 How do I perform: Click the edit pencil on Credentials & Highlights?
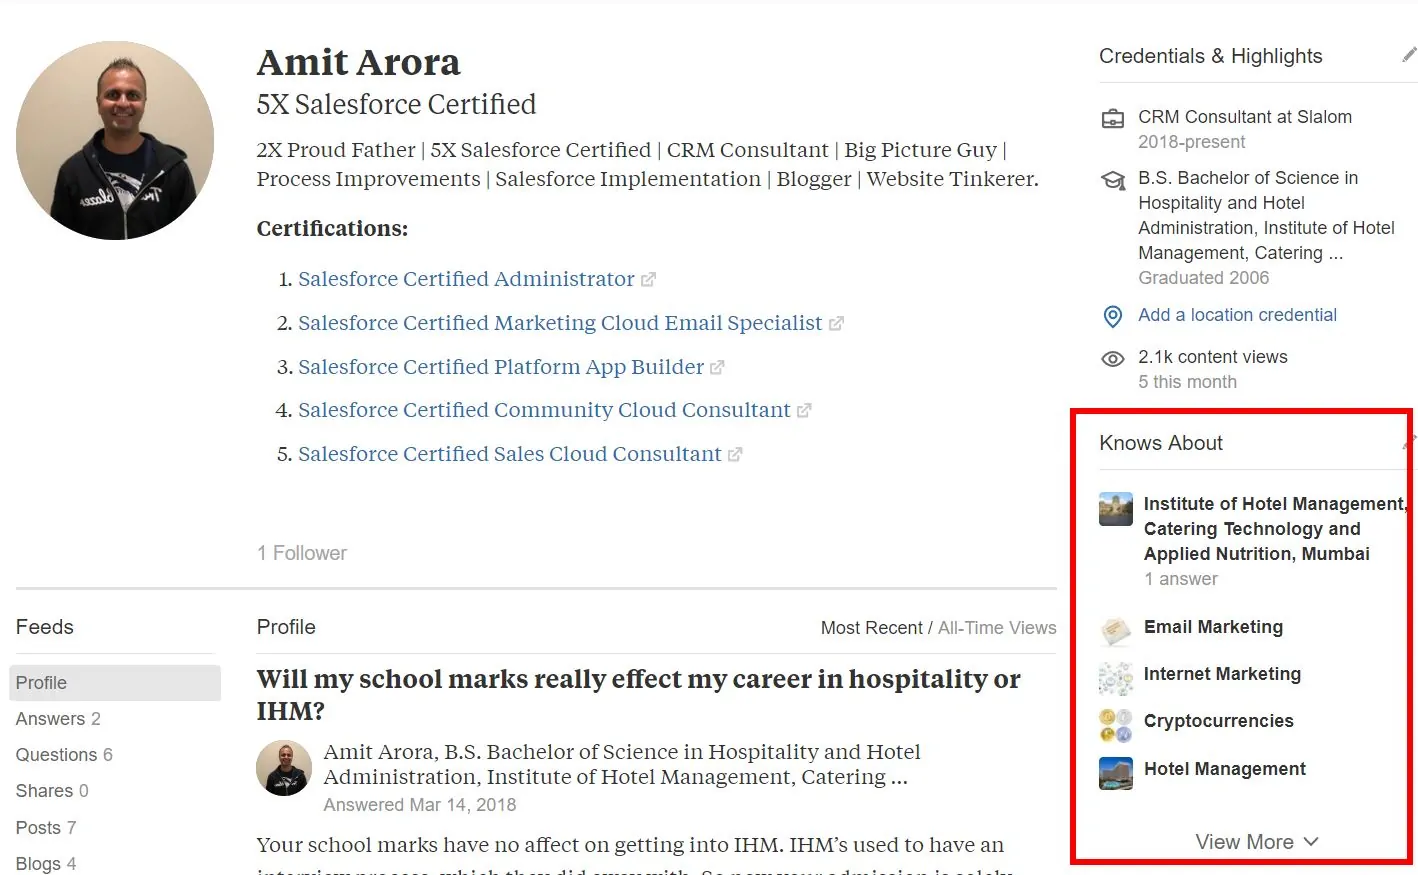coord(1410,56)
